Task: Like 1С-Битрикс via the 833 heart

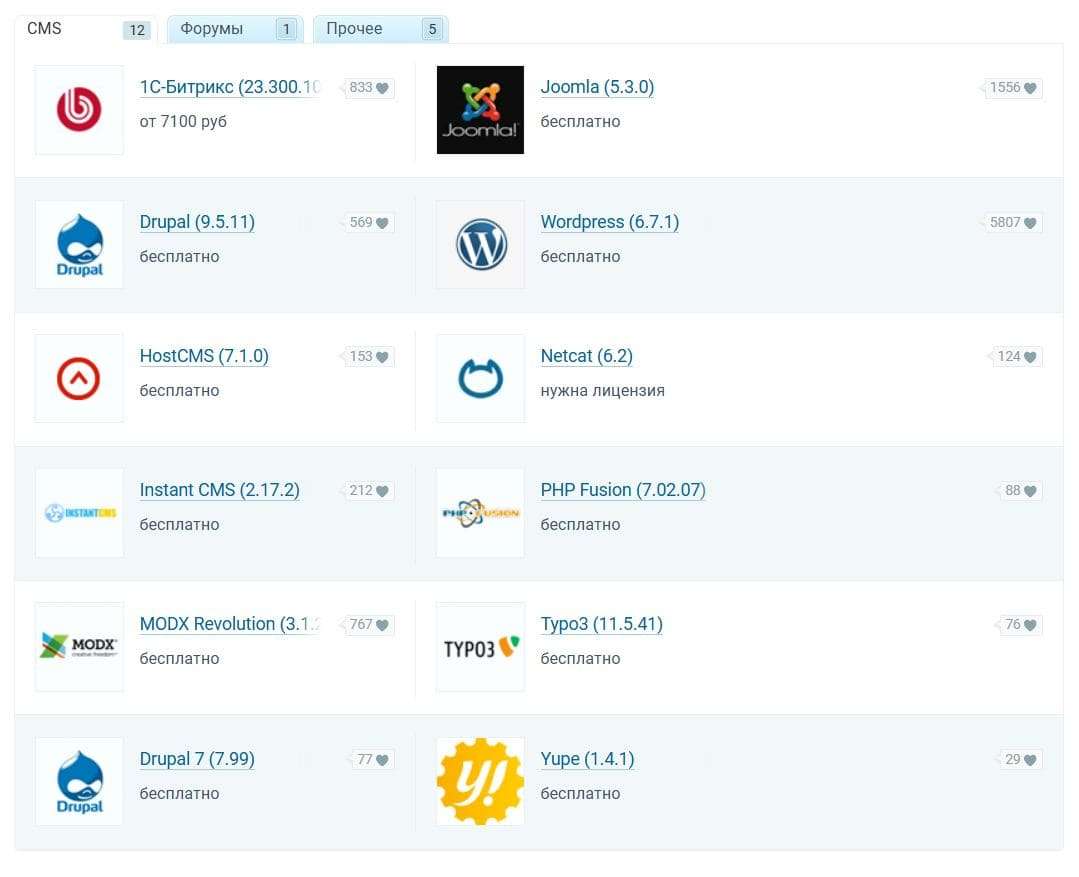Action: point(382,88)
